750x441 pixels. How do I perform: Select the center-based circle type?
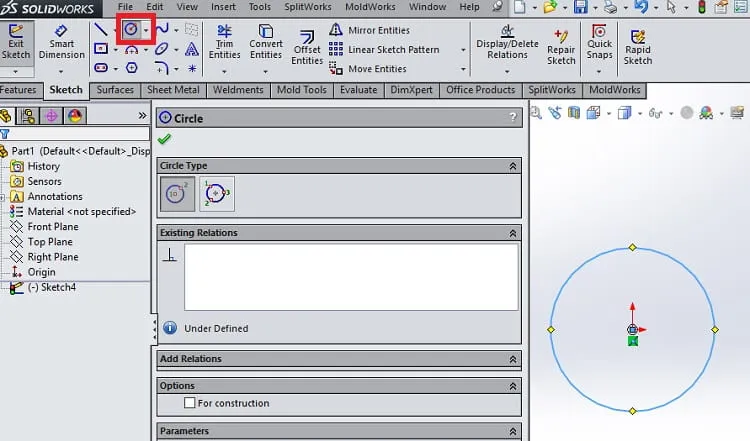pyautogui.click(x=177, y=194)
